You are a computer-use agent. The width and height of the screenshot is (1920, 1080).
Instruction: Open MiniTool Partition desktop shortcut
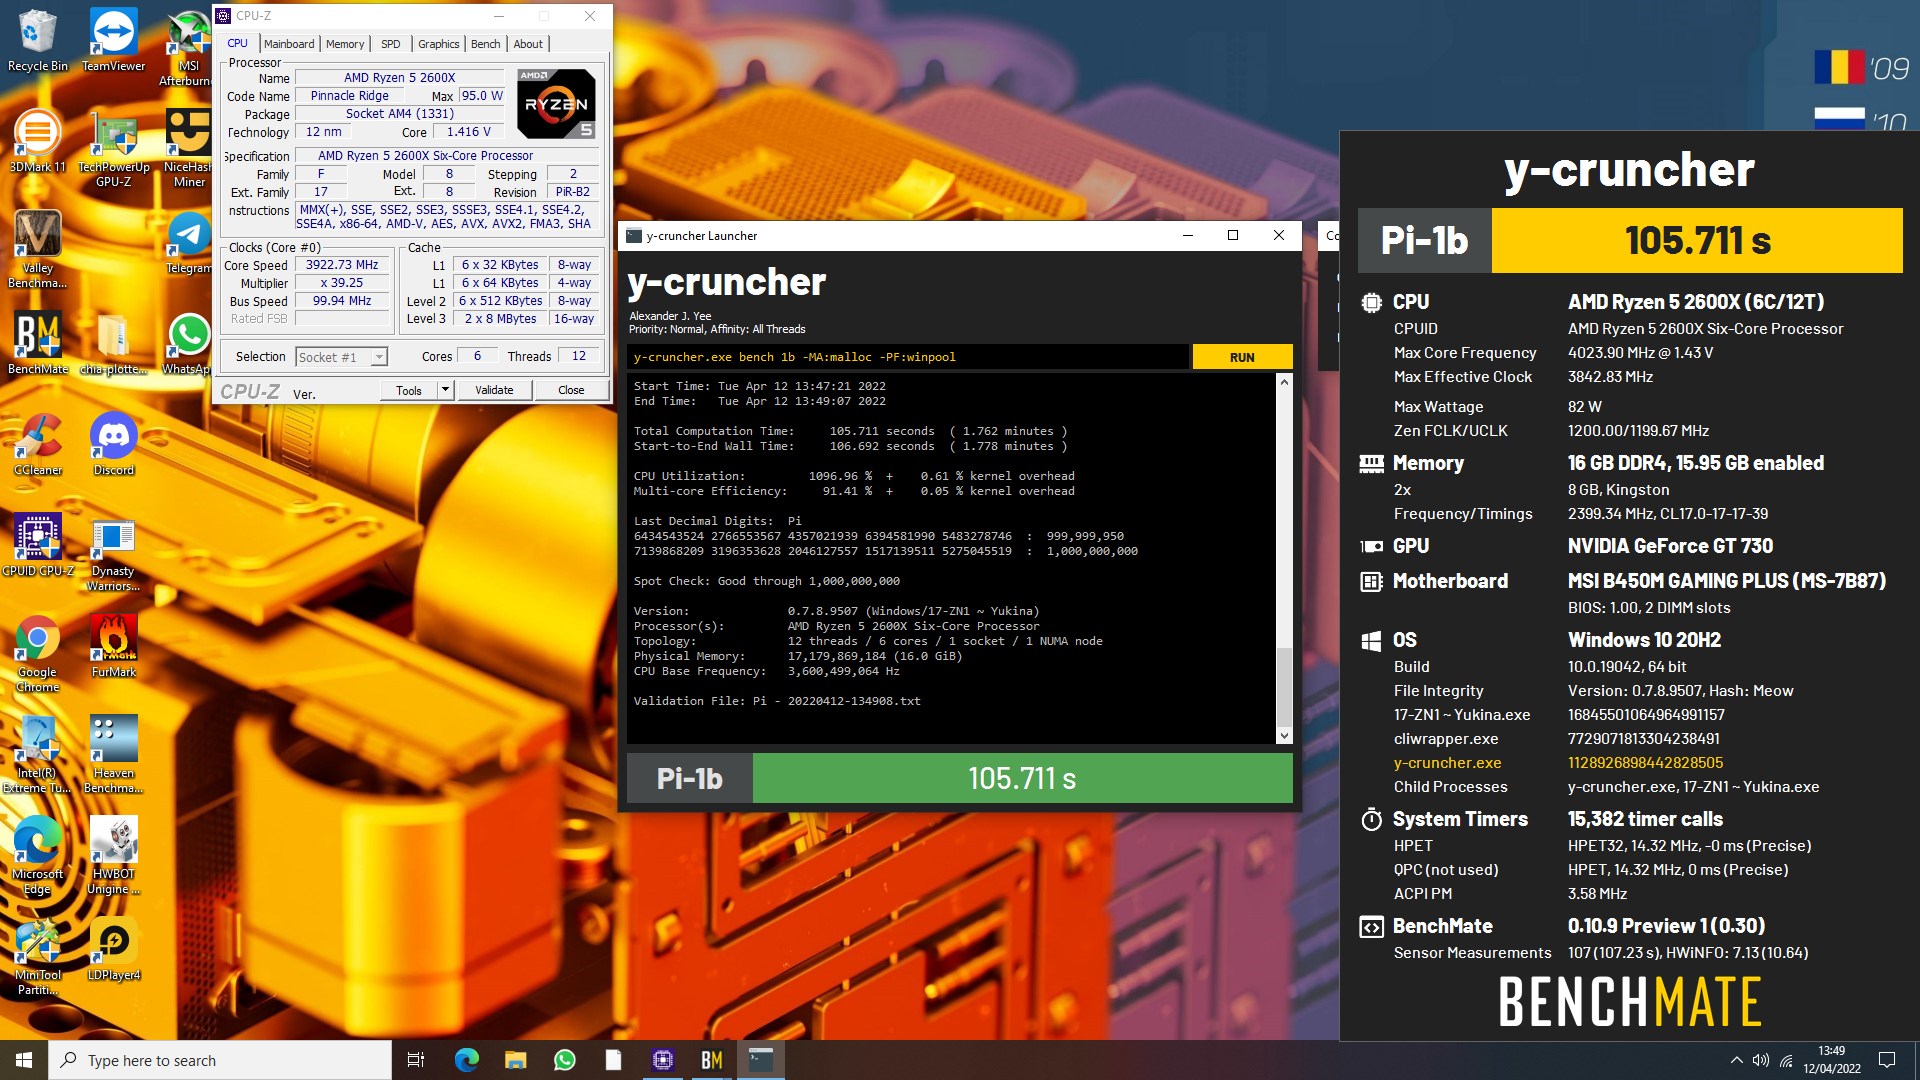tap(38, 956)
